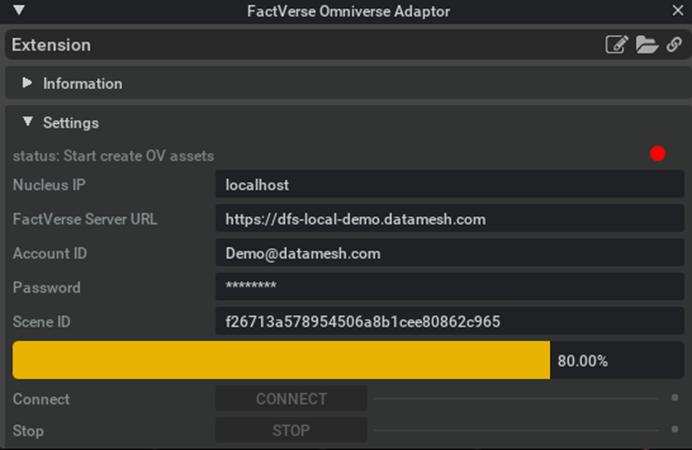Click the 'Nucleus IP' label
Screen dimensions: 692x450
coord(49,185)
